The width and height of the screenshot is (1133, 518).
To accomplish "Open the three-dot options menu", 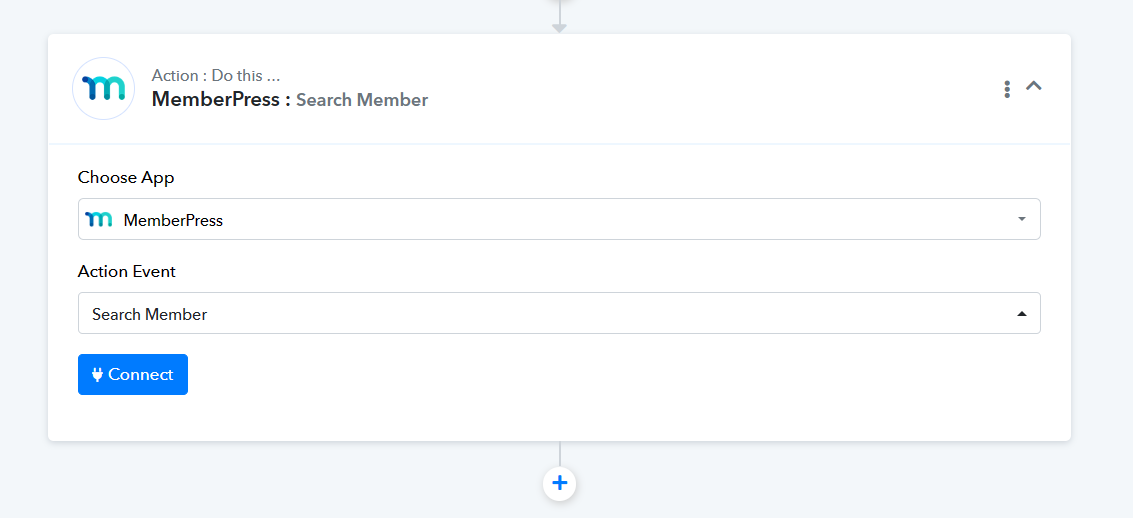I will coord(1007,89).
